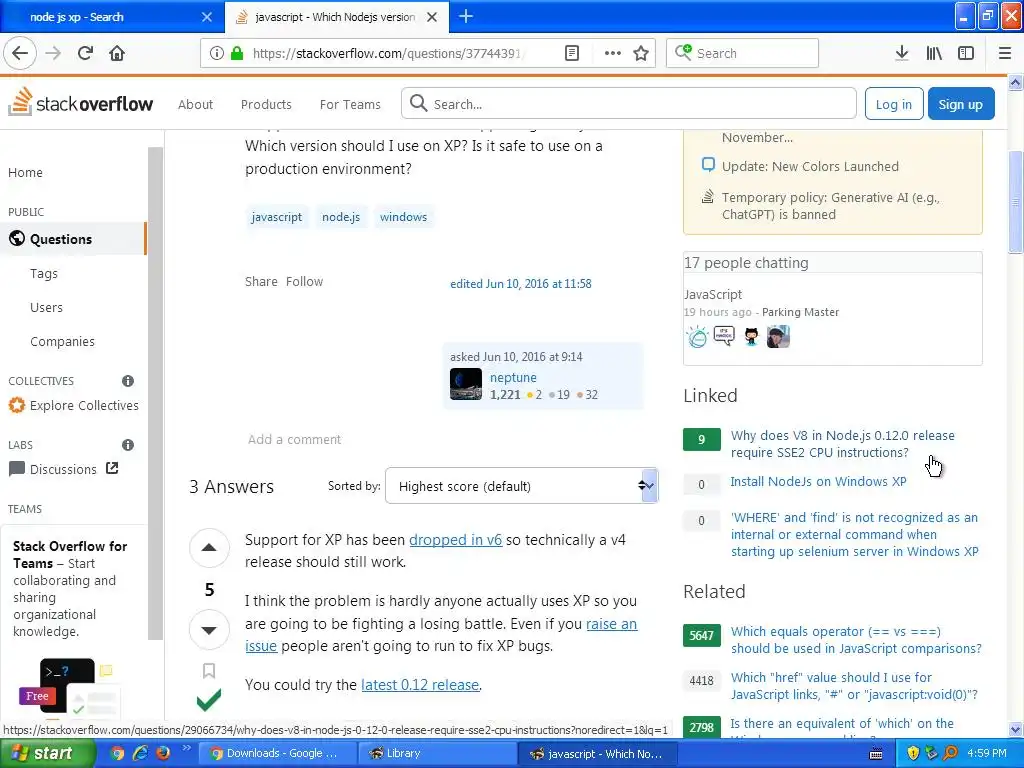Click the Stack Overflow logo
Image resolution: width=1024 pixels, height=768 pixels.
click(x=81, y=103)
